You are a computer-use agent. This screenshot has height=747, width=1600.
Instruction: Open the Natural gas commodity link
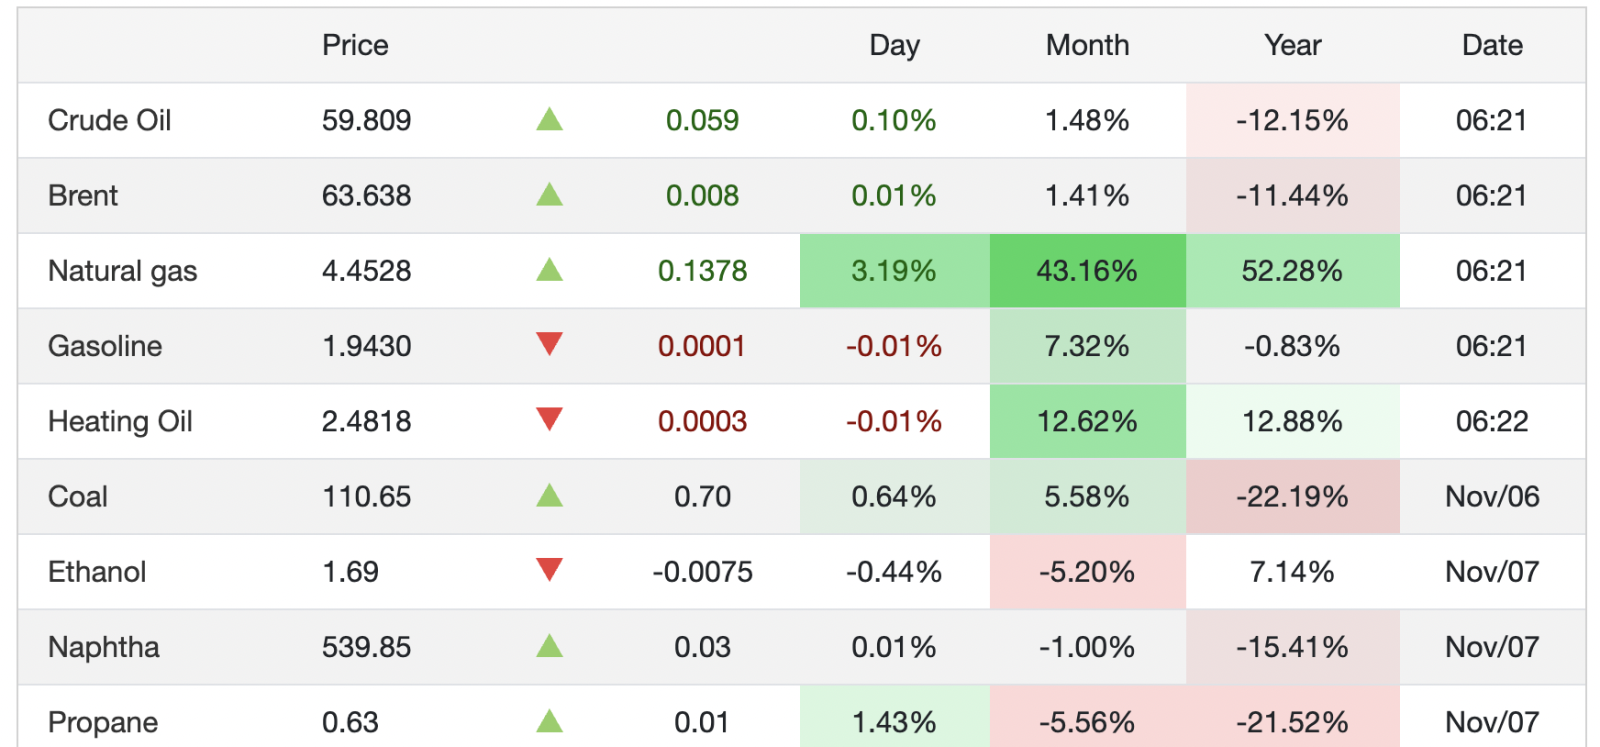(122, 271)
